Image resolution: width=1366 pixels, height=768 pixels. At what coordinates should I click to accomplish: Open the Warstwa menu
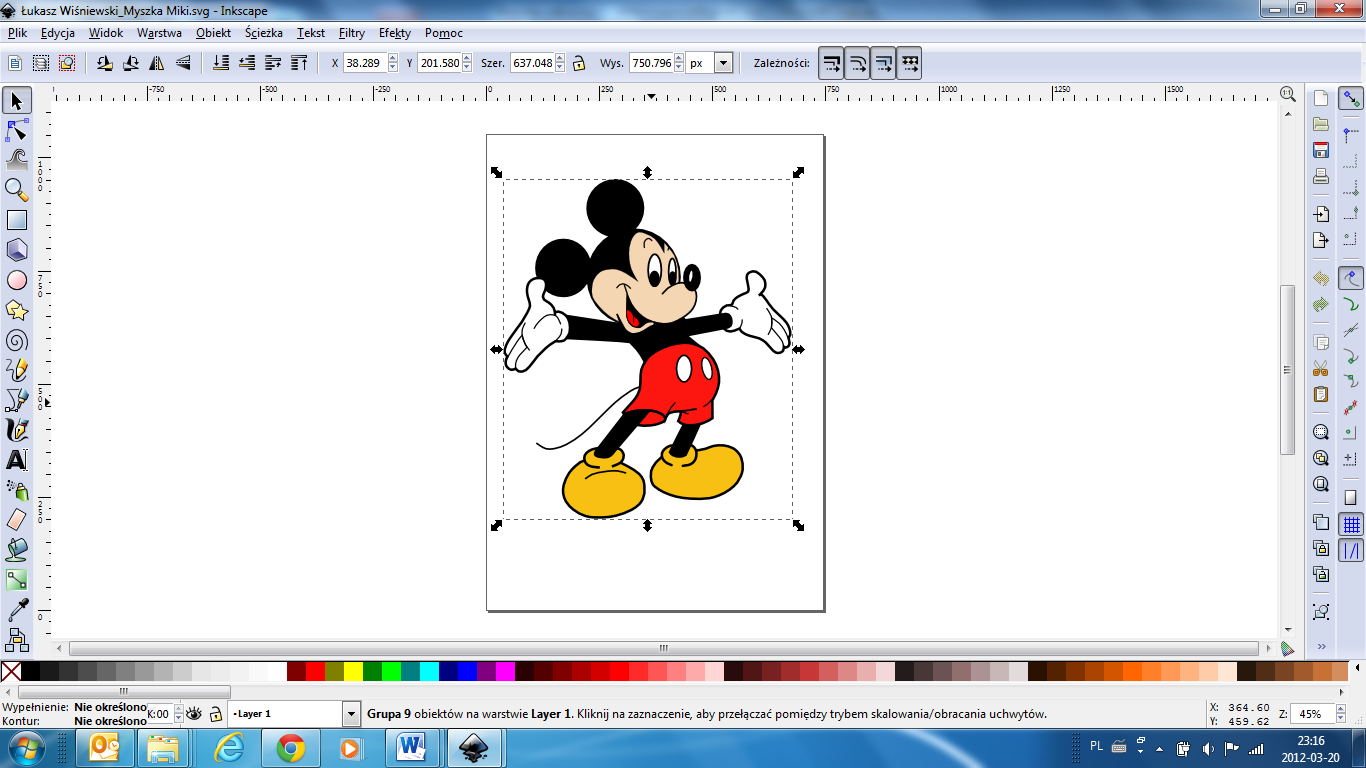[x=159, y=33]
